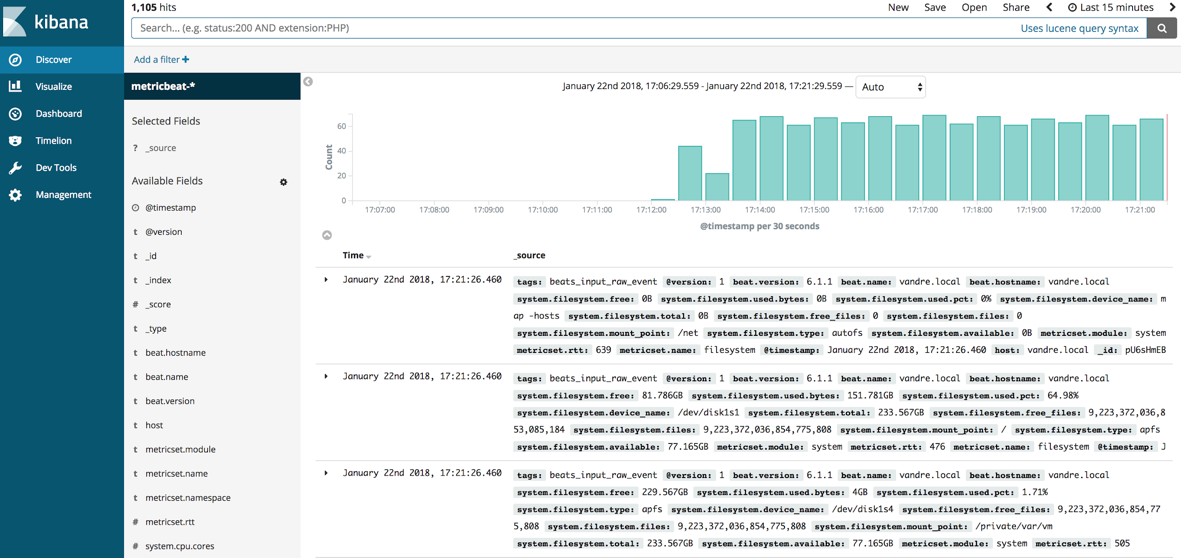Open the Discover compass icon in sidebar
Image resolution: width=1181 pixels, height=558 pixels.
pyautogui.click(x=15, y=60)
